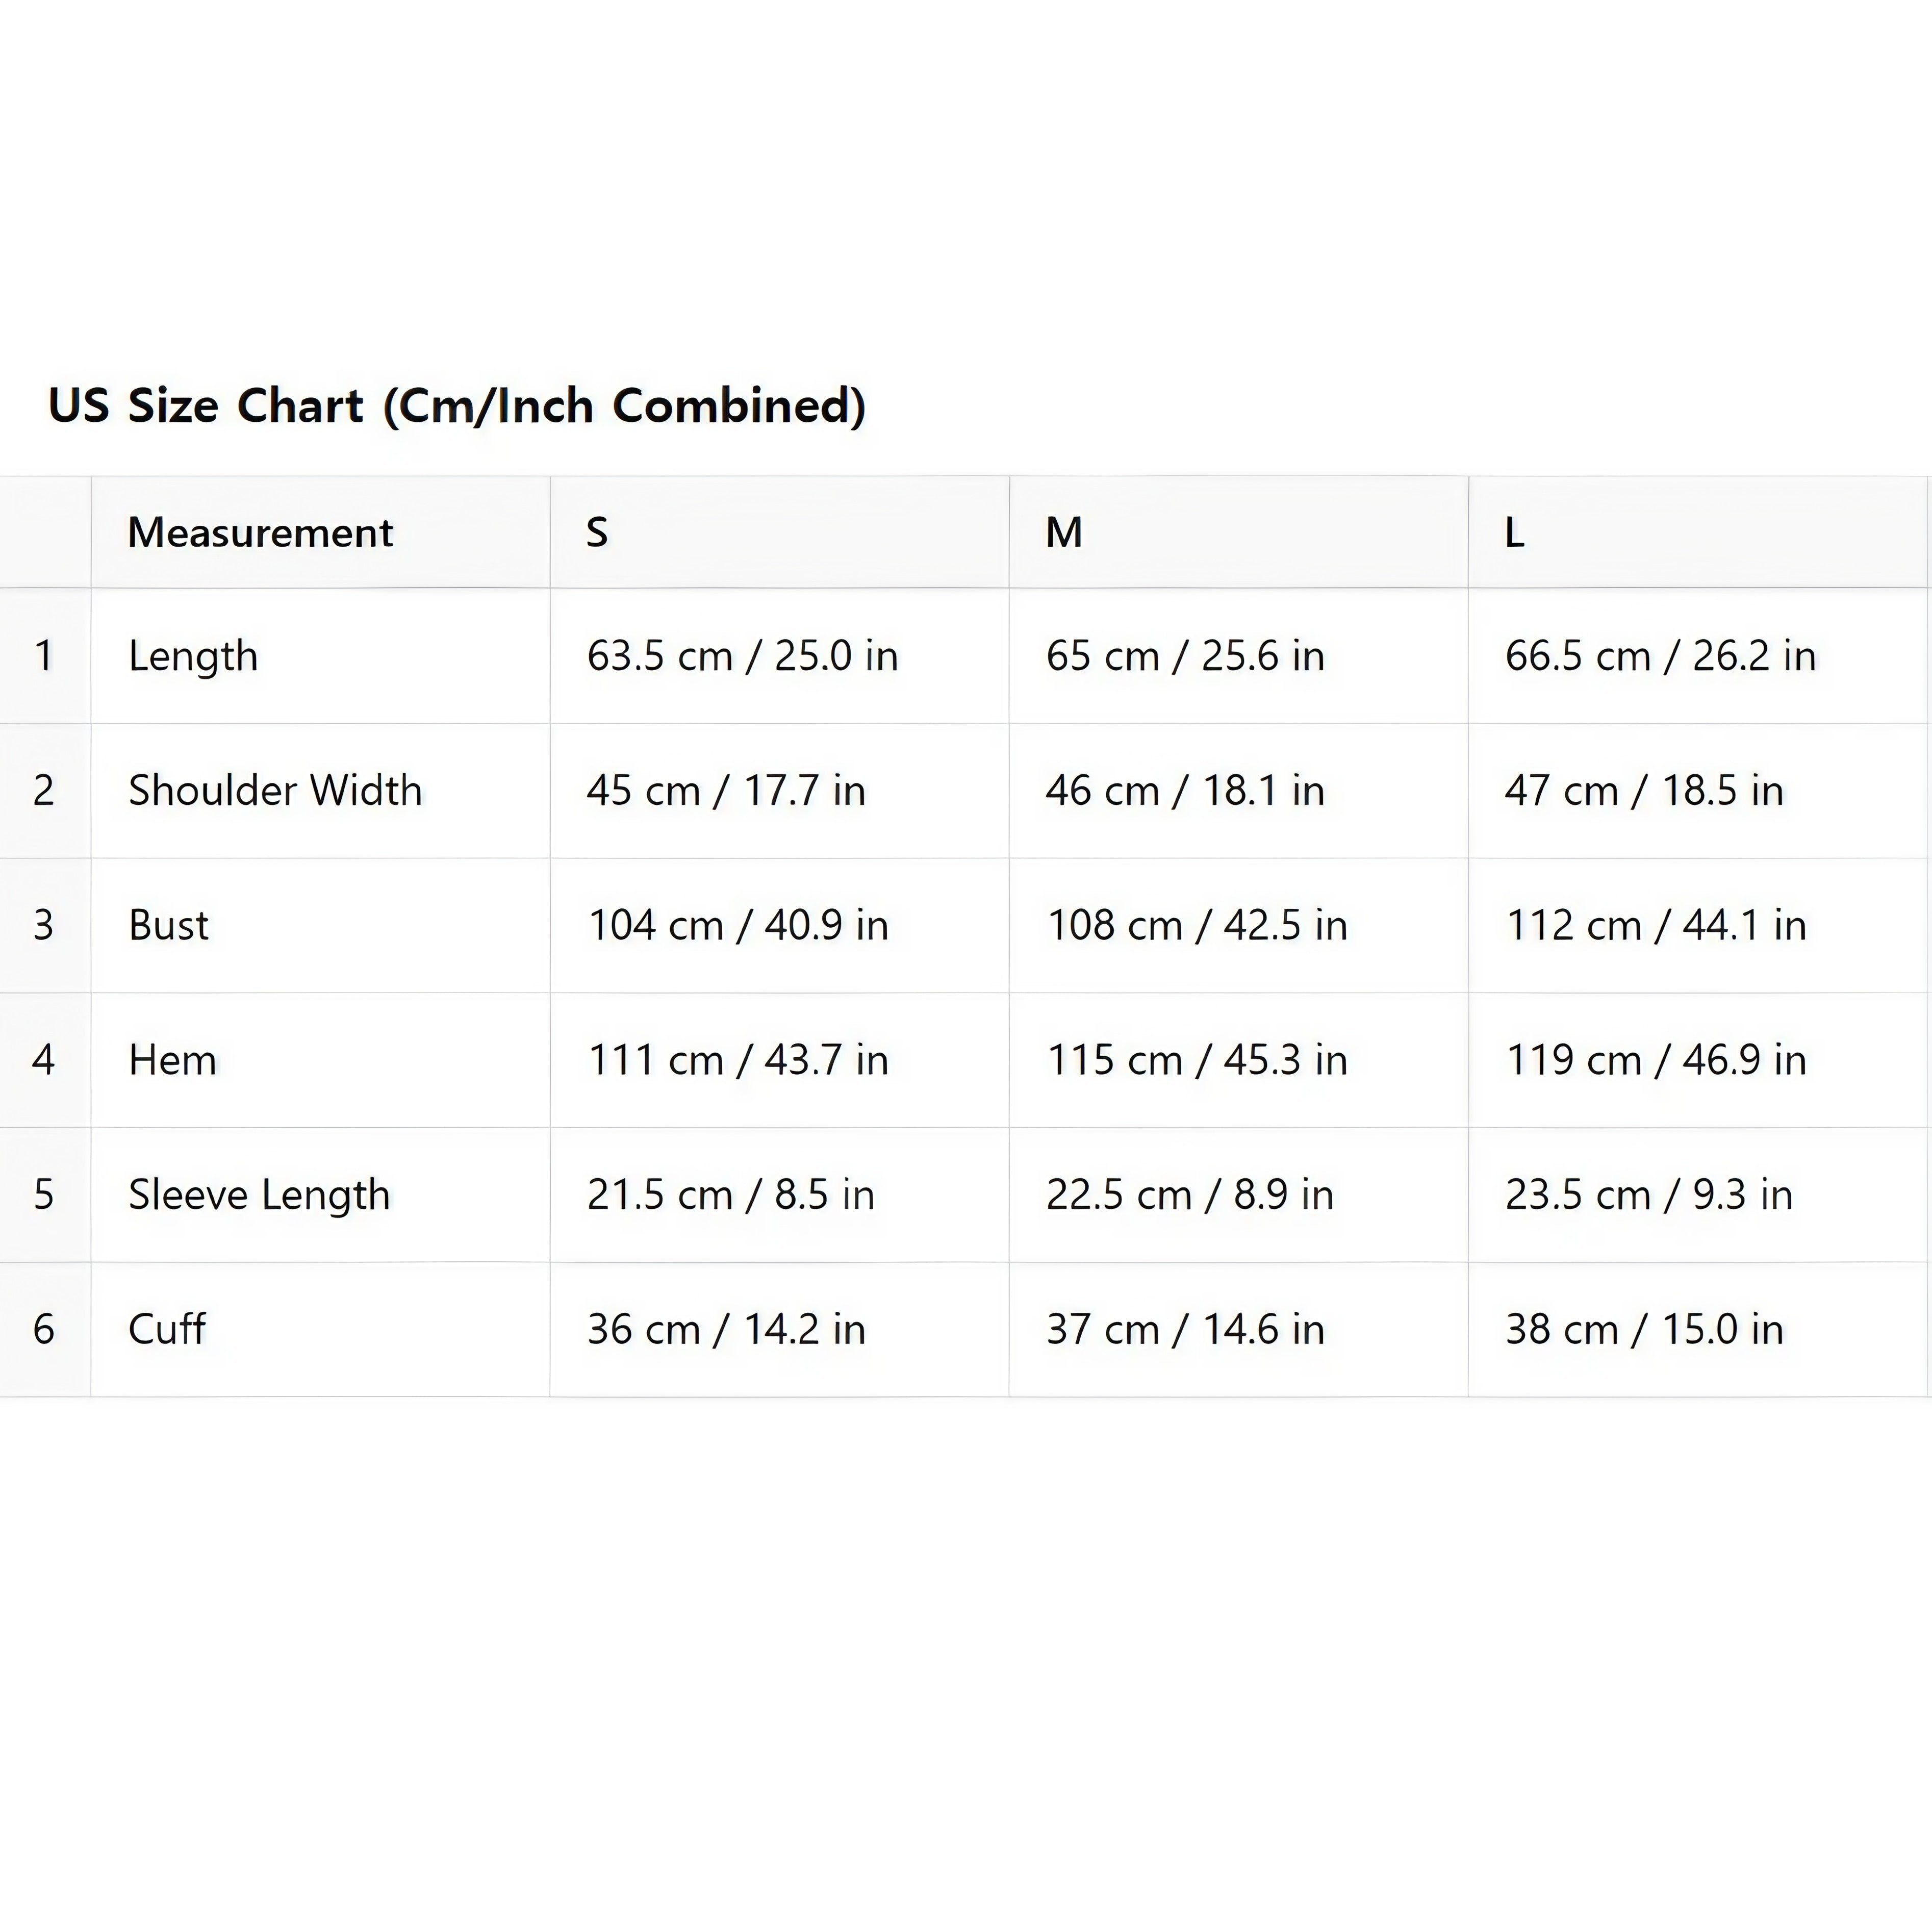Click row number 6
Screen dimensions: 1932x1932
coord(44,1329)
